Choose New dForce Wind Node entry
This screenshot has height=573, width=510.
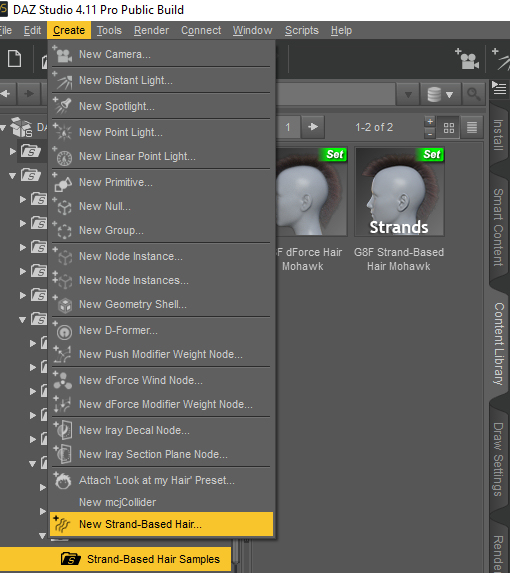click(x=161, y=380)
